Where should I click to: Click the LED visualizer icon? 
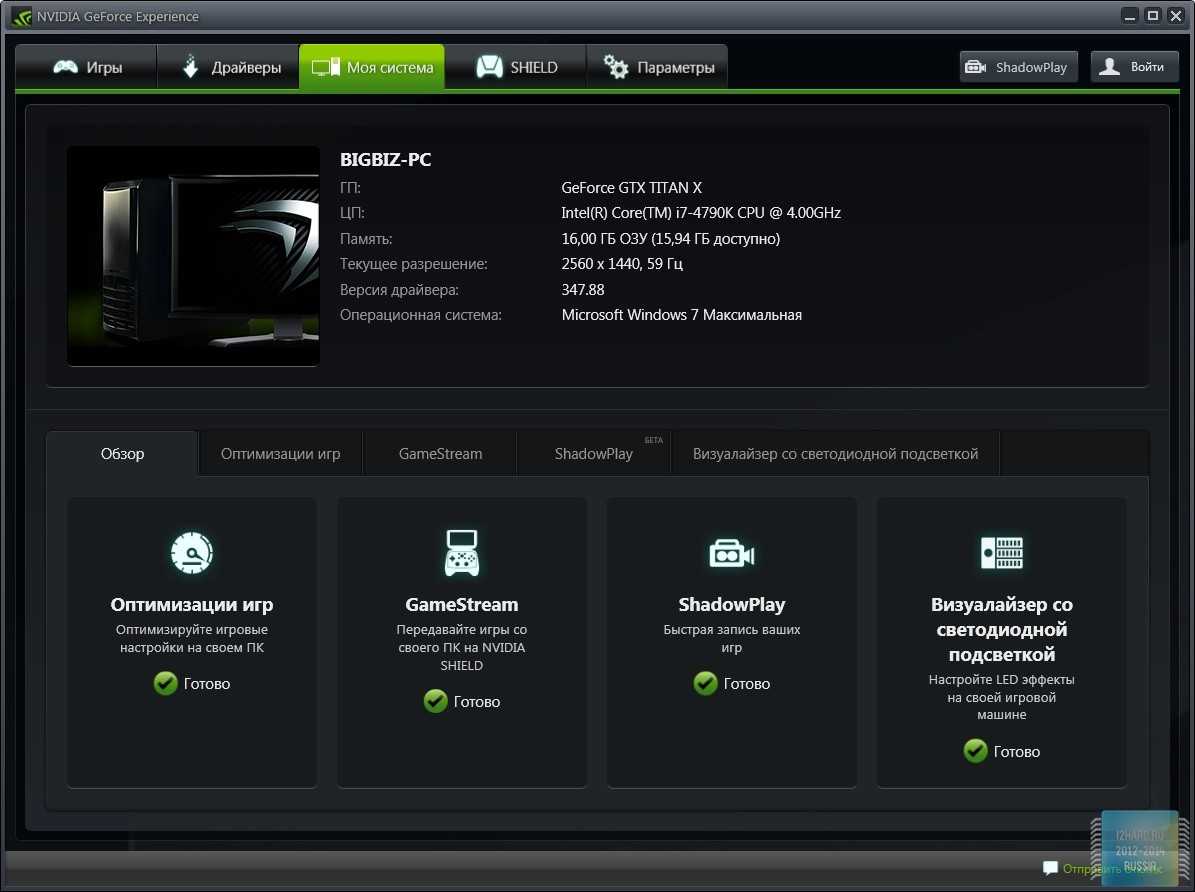1001,552
